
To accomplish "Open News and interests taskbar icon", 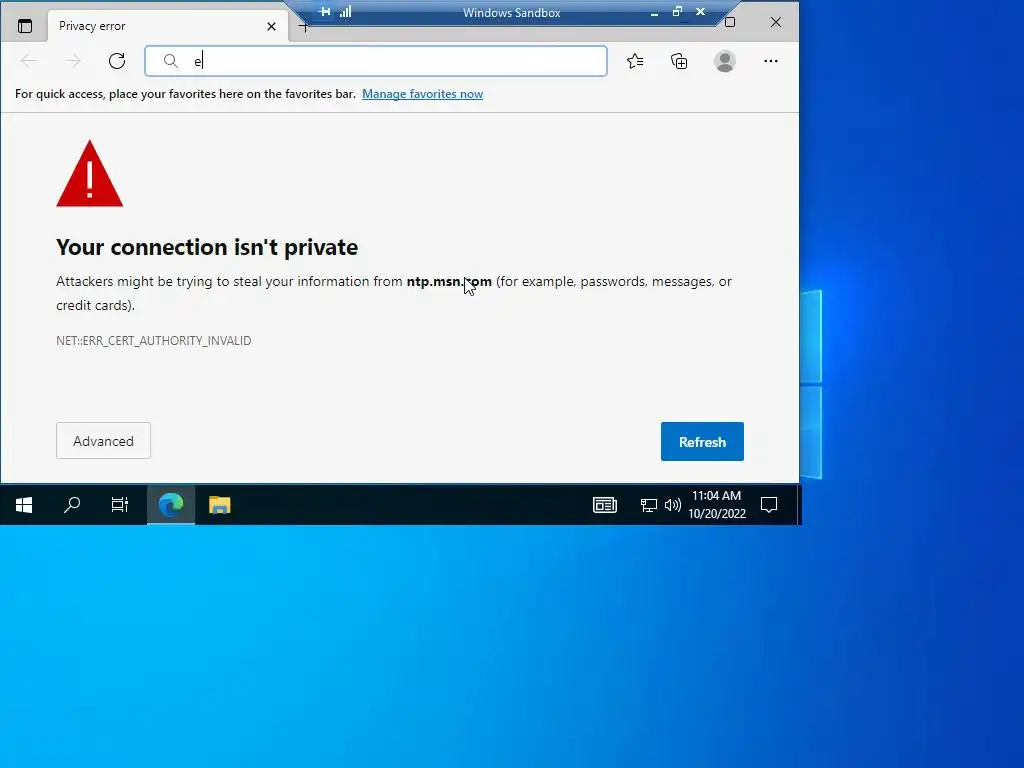I will click(x=605, y=505).
